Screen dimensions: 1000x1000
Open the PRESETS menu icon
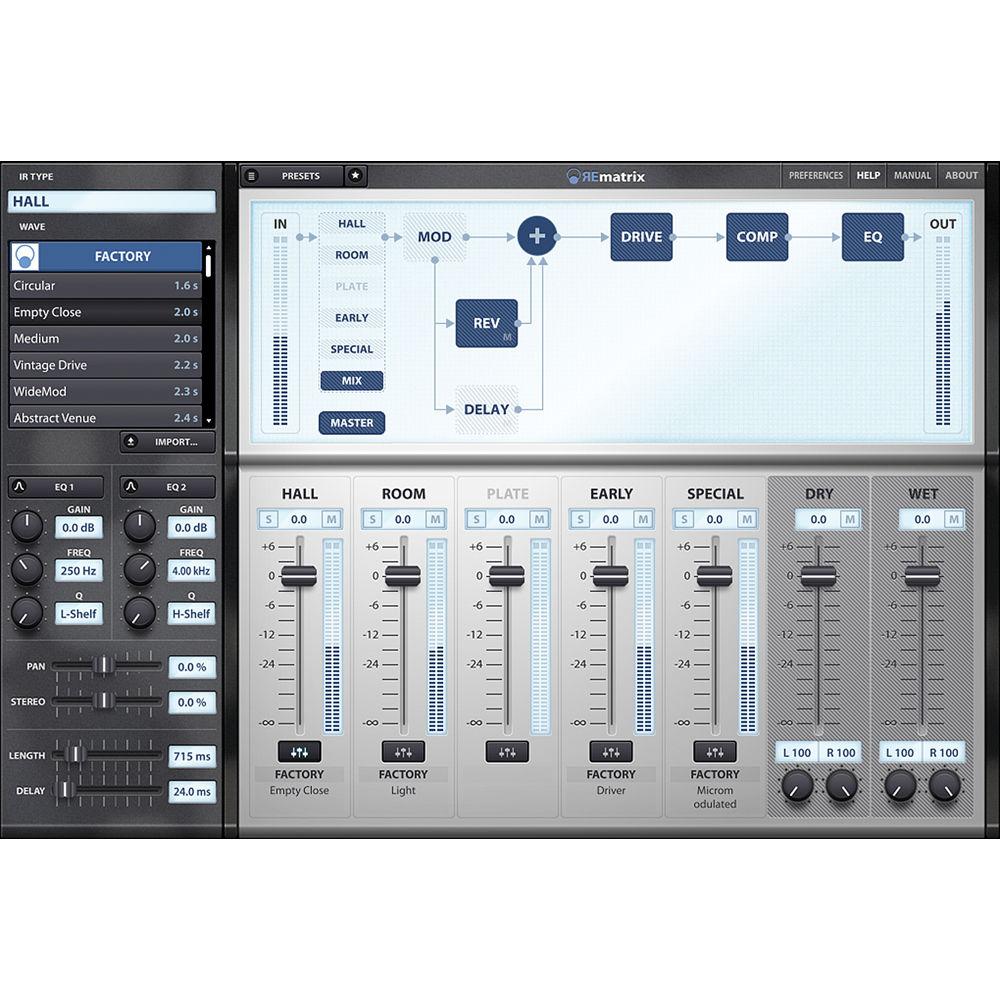tap(251, 175)
